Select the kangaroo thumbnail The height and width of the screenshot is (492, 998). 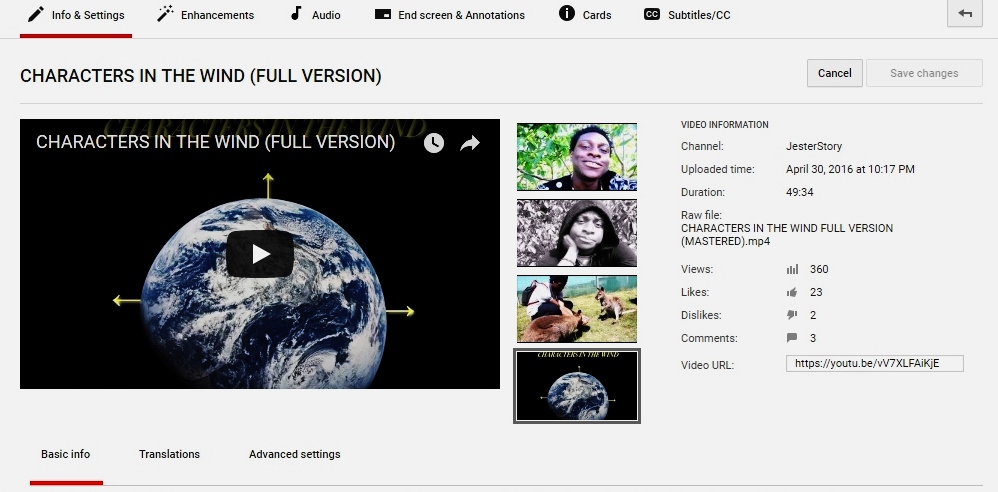tap(577, 309)
